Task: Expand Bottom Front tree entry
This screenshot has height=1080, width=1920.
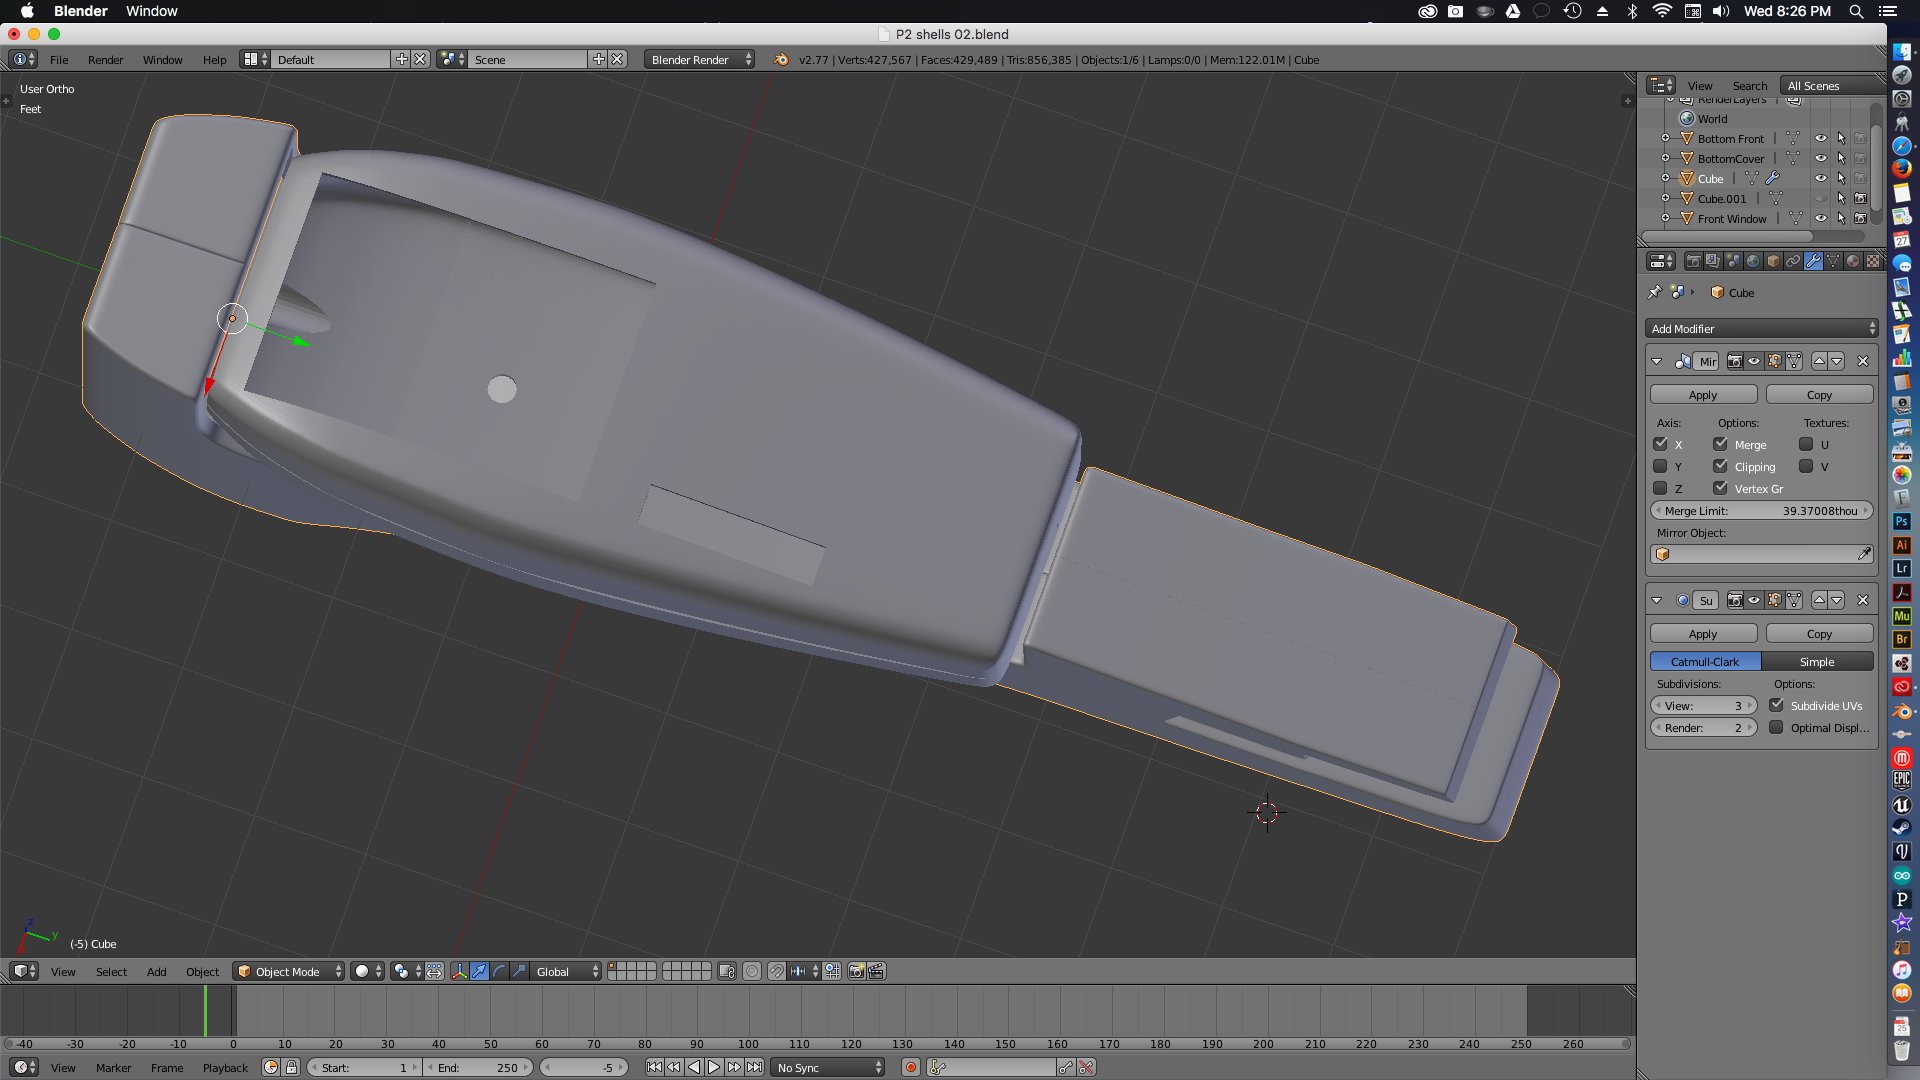Action: point(1666,138)
